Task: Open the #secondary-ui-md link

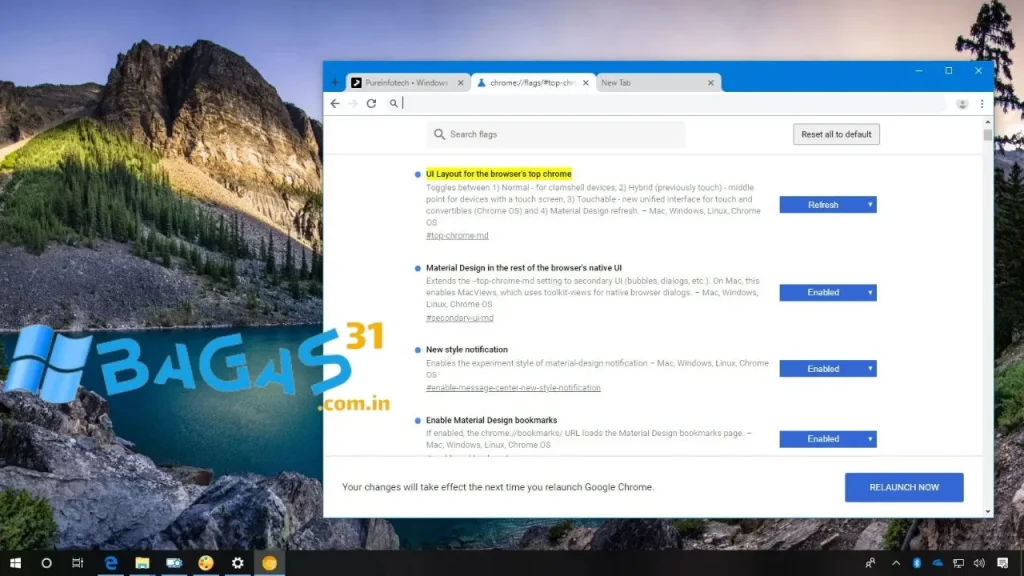Action: tap(460, 318)
